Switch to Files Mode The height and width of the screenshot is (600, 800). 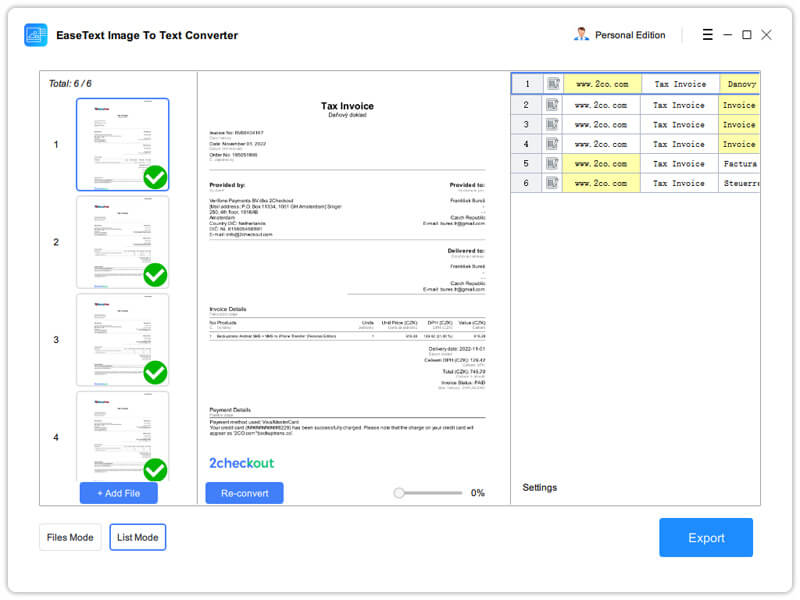(70, 537)
